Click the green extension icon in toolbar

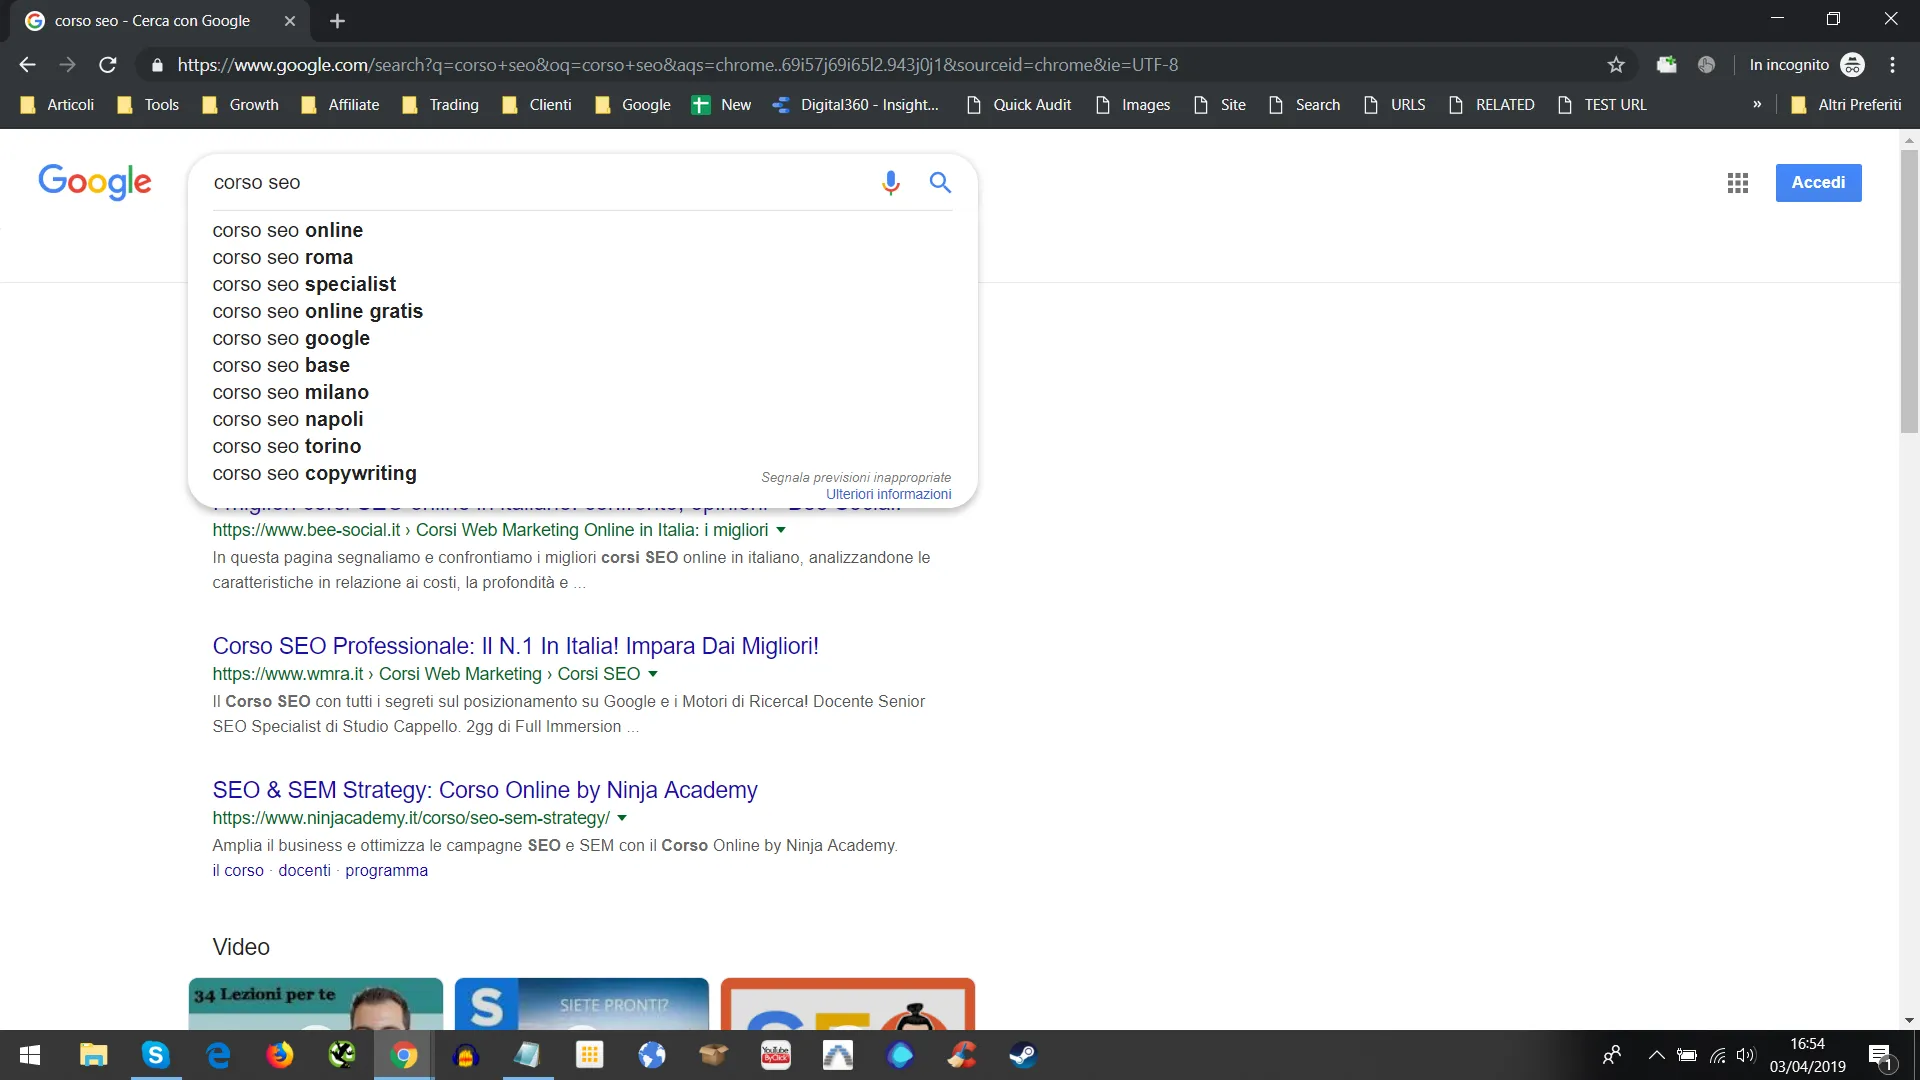[1666, 65]
